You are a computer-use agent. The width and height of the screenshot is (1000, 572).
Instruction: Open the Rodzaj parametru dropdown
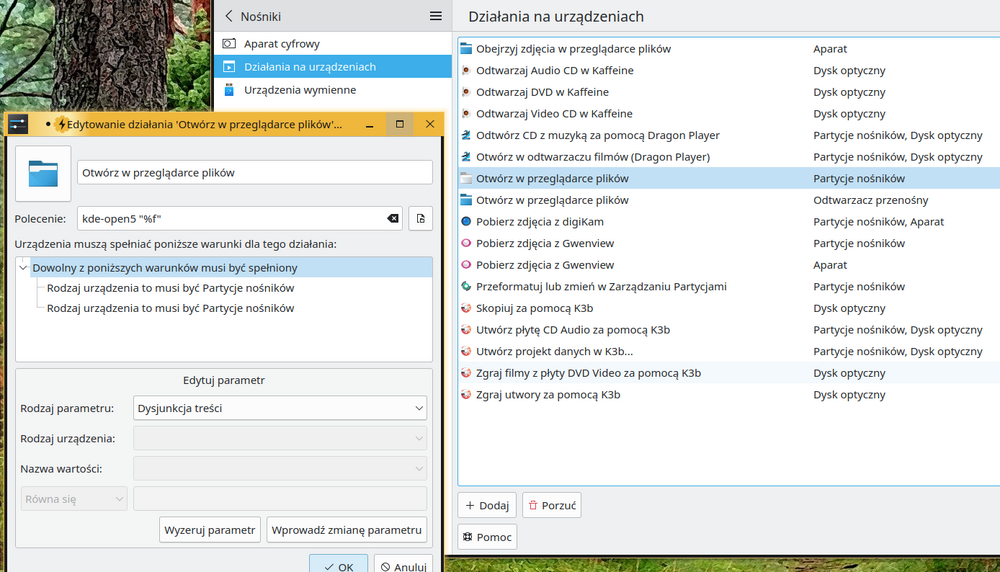(280, 408)
